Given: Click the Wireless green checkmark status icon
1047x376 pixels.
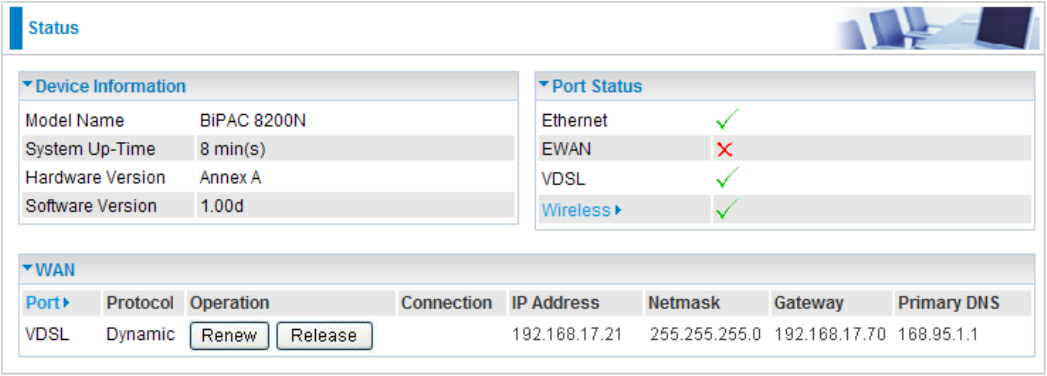Looking at the screenshot, I should coord(727,210).
